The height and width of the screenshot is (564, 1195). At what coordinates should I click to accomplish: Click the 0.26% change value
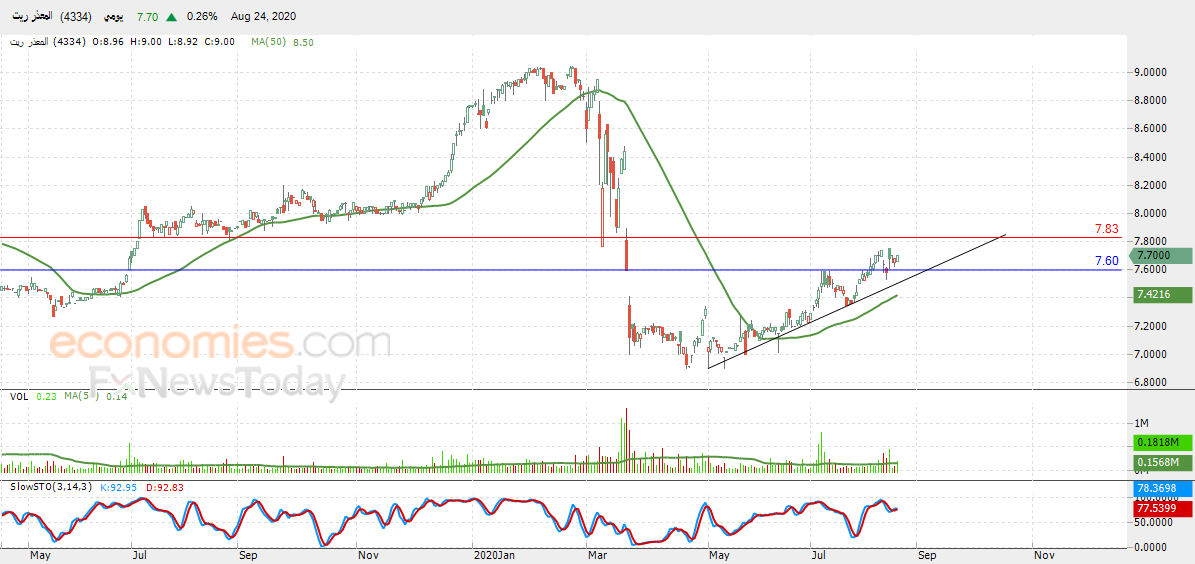coord(201,16)
